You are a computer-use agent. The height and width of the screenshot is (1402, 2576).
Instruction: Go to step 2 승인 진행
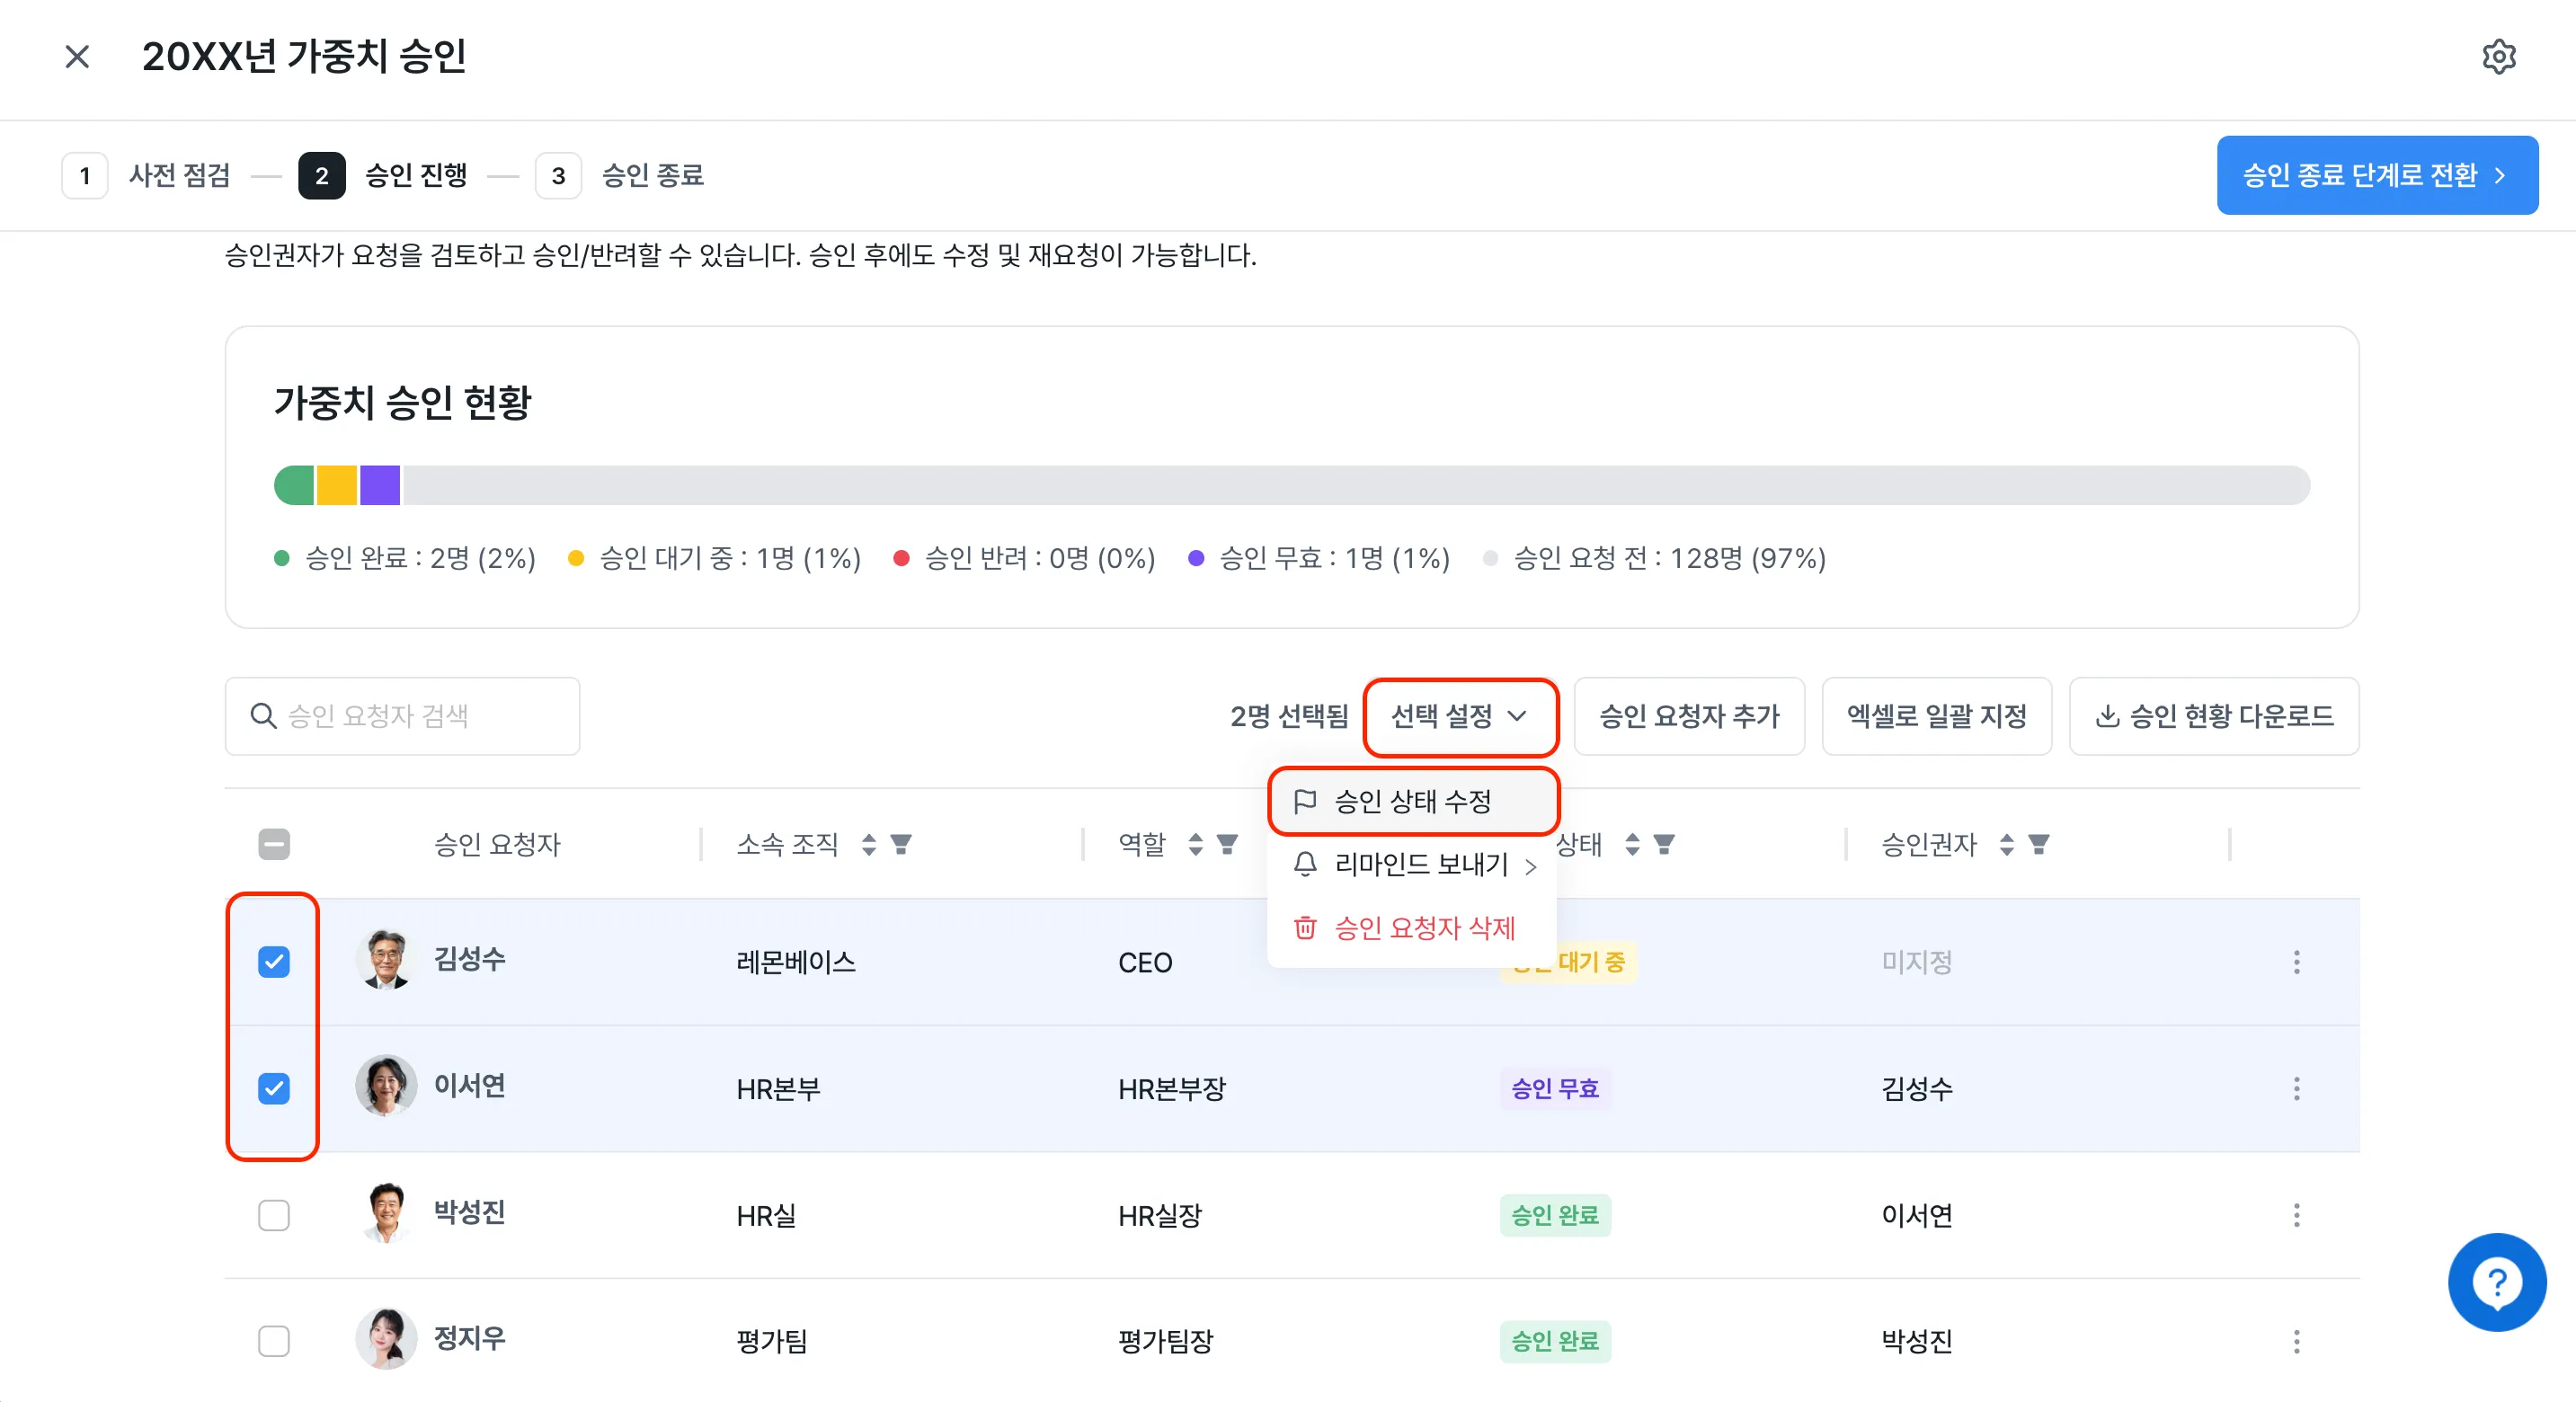click(383, 176)
